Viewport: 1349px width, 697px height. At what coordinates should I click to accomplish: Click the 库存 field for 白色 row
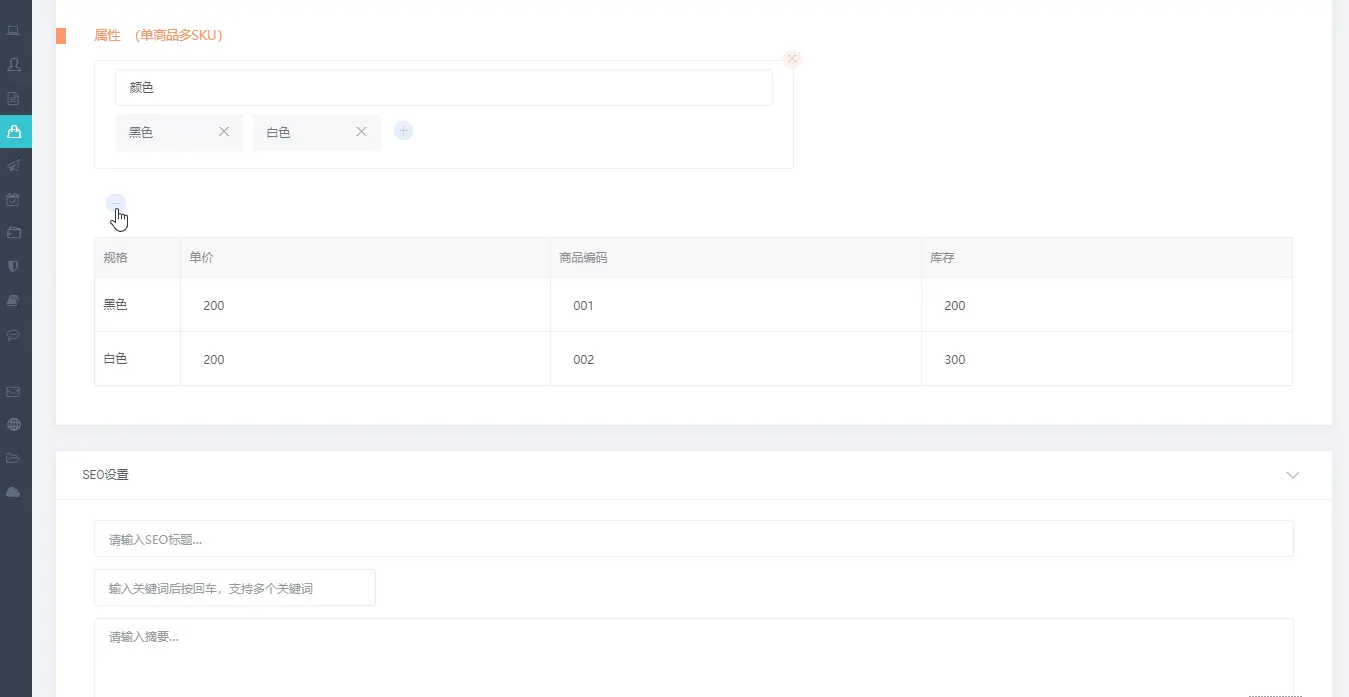coord(1105,359)
